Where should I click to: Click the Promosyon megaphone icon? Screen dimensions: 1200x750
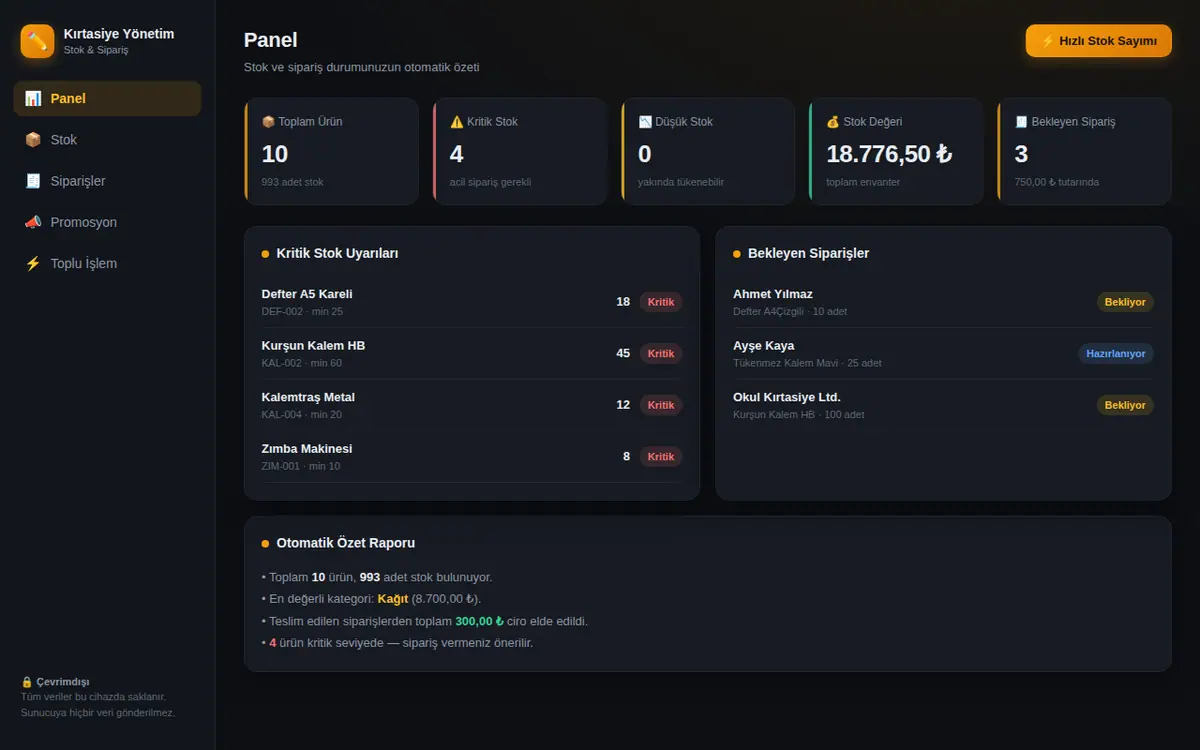click(33, 222)
